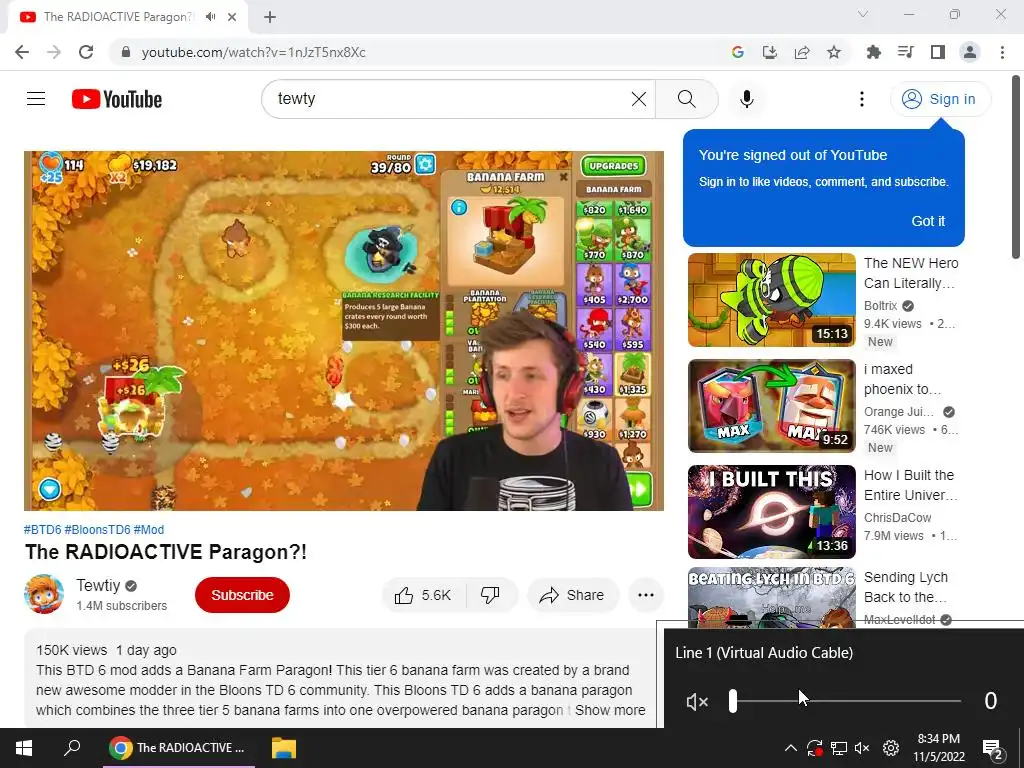Go to YouTube home via logo
Image resolution: width=1024 pixels, height=768 pixels.
[117, 99]
